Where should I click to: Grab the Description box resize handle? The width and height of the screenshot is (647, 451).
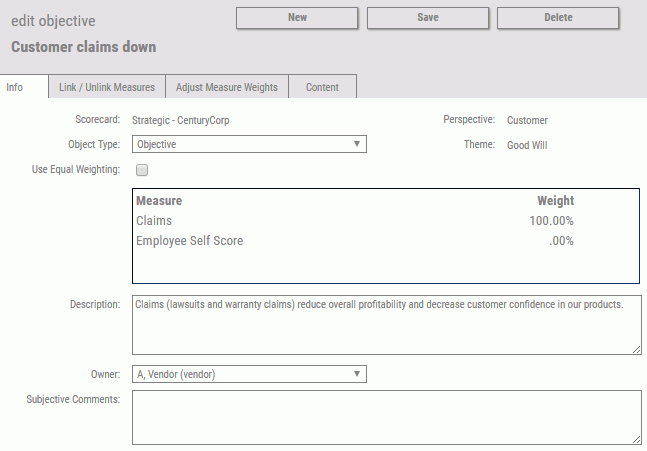tap(636, 349)
